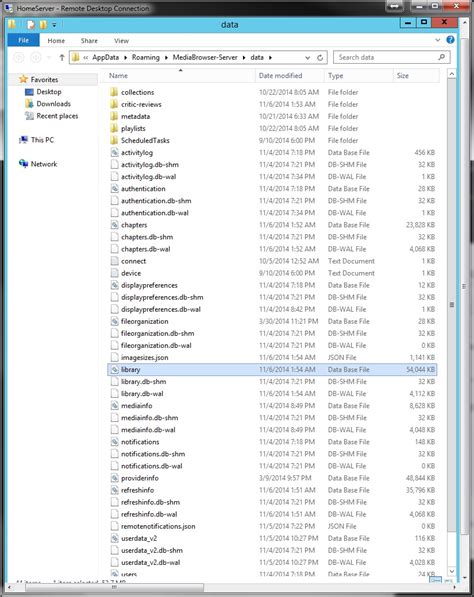The width and height of the screenshot is (474, 597).
Task: Select This PC in navigation pane
Action: point(42,140)
